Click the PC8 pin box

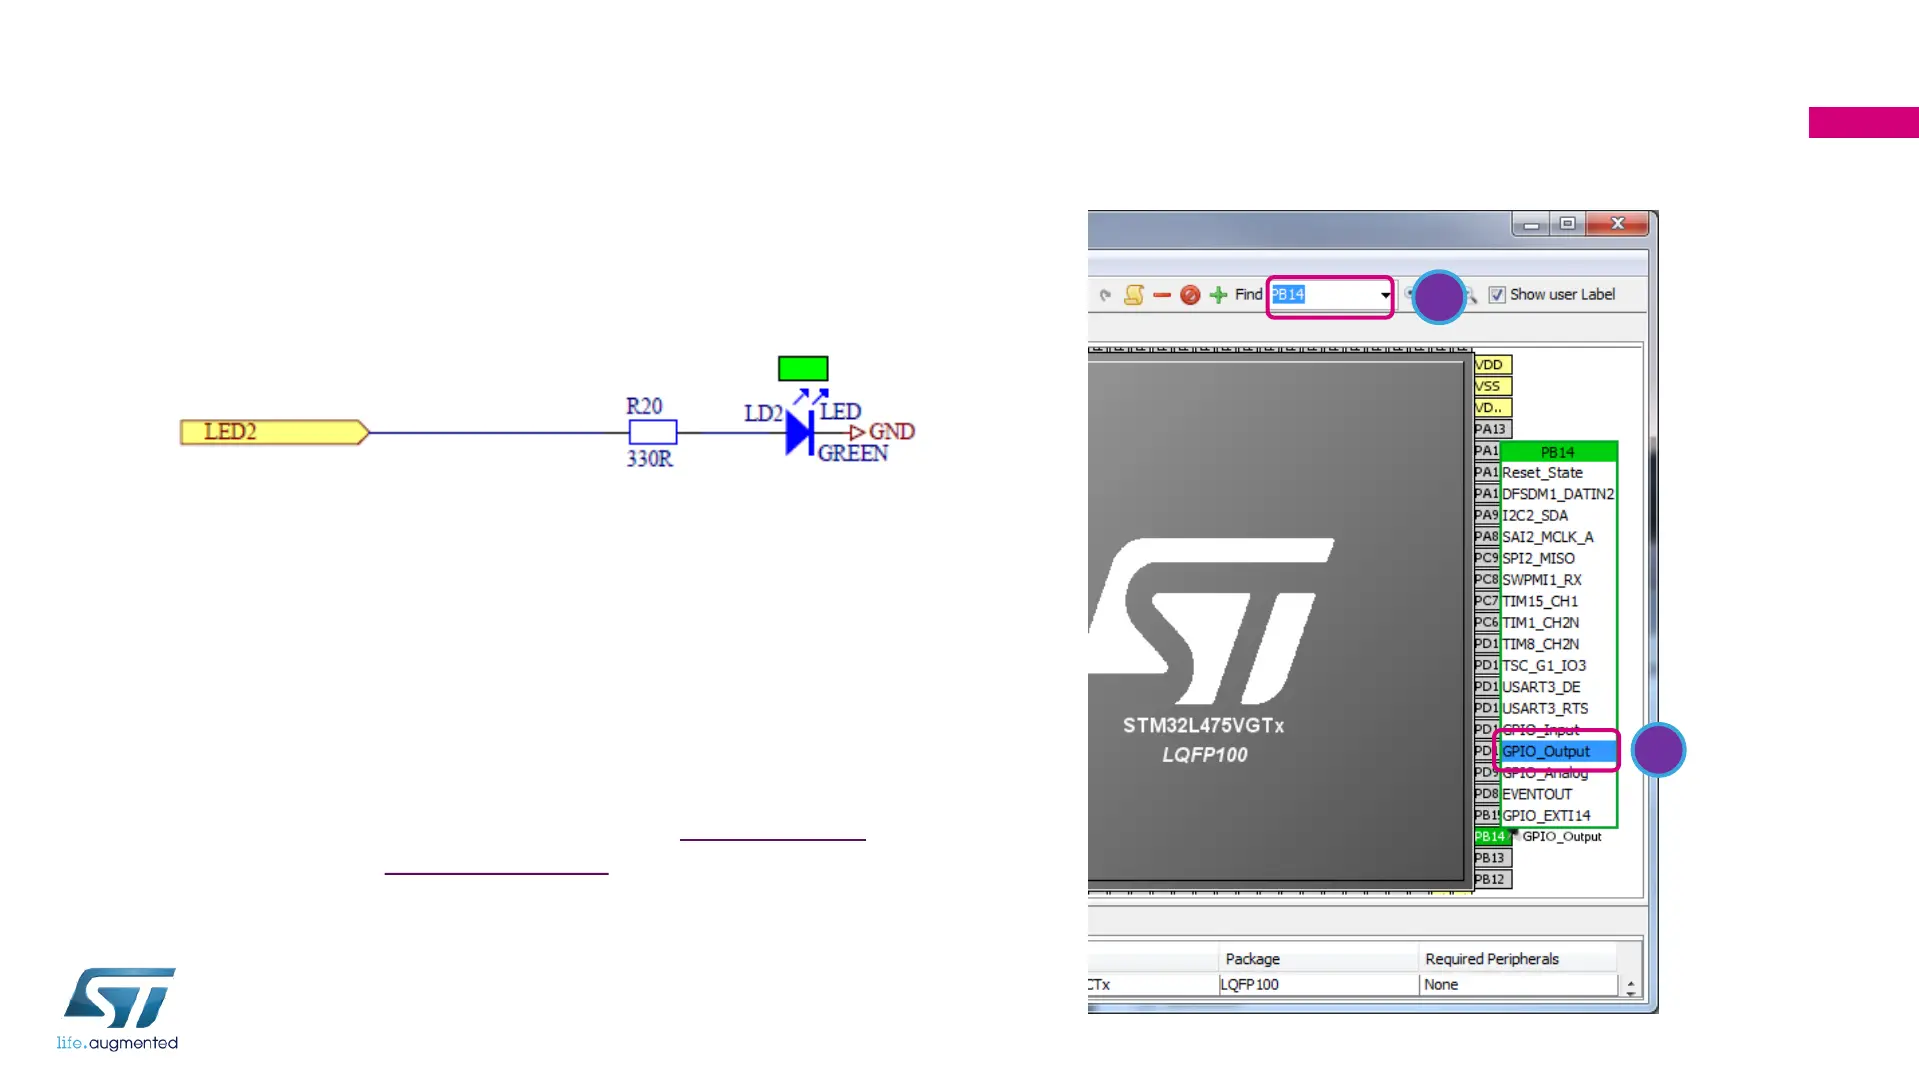click(1487, 580)
